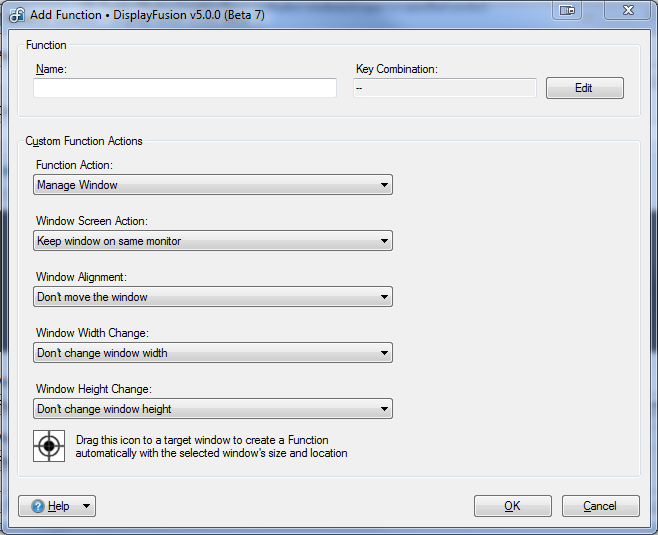Confirm with the OK button

pyautogui.click(x=512, y=506)
